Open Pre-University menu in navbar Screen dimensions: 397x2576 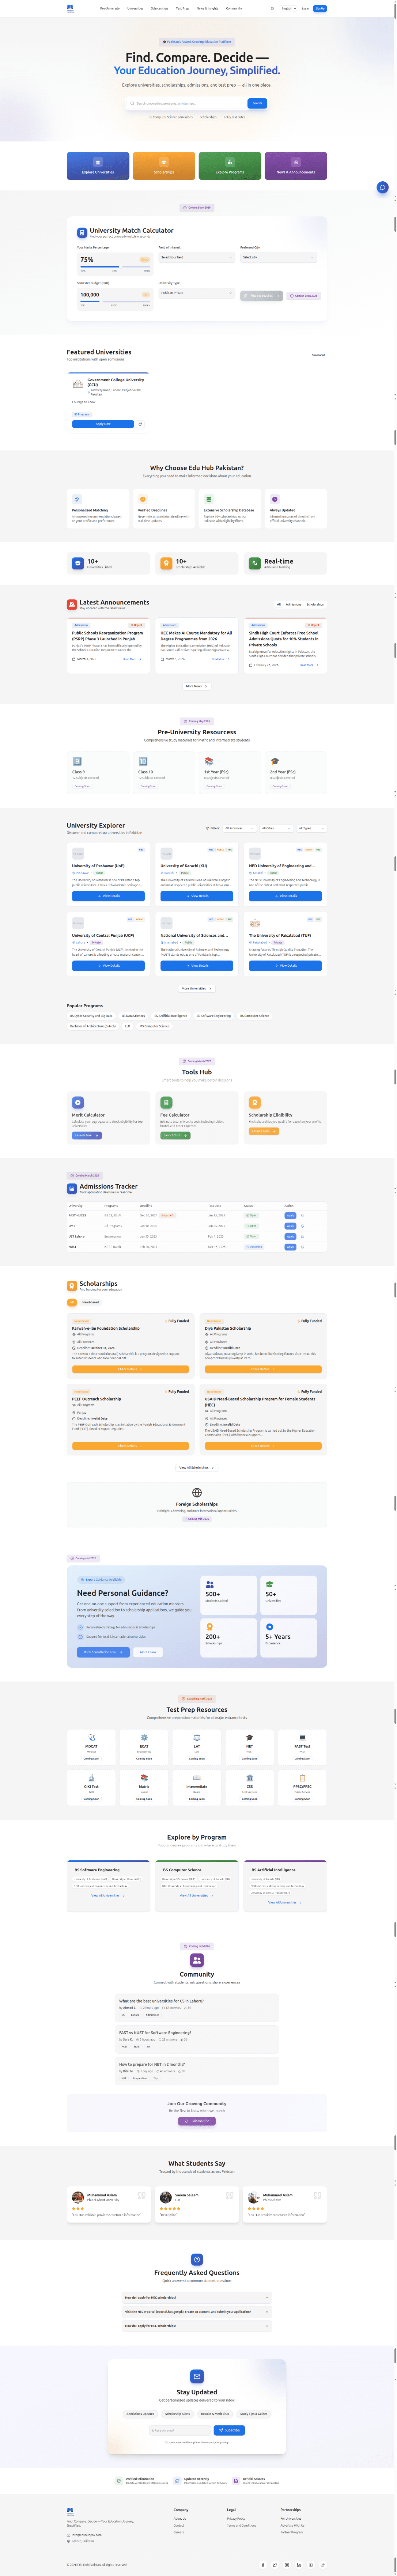pos(110,8)
